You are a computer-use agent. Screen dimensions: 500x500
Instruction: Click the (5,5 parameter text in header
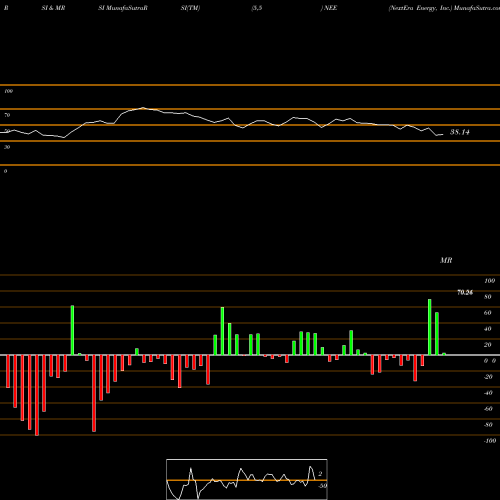[257, 8]
